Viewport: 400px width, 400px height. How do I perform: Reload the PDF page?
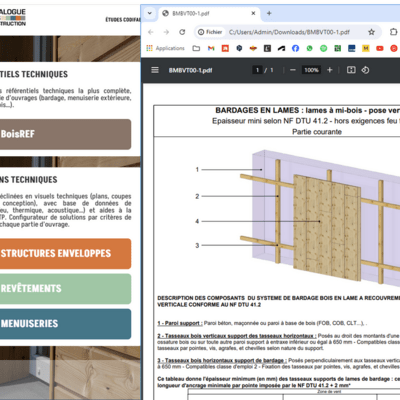tap(182, 32)
